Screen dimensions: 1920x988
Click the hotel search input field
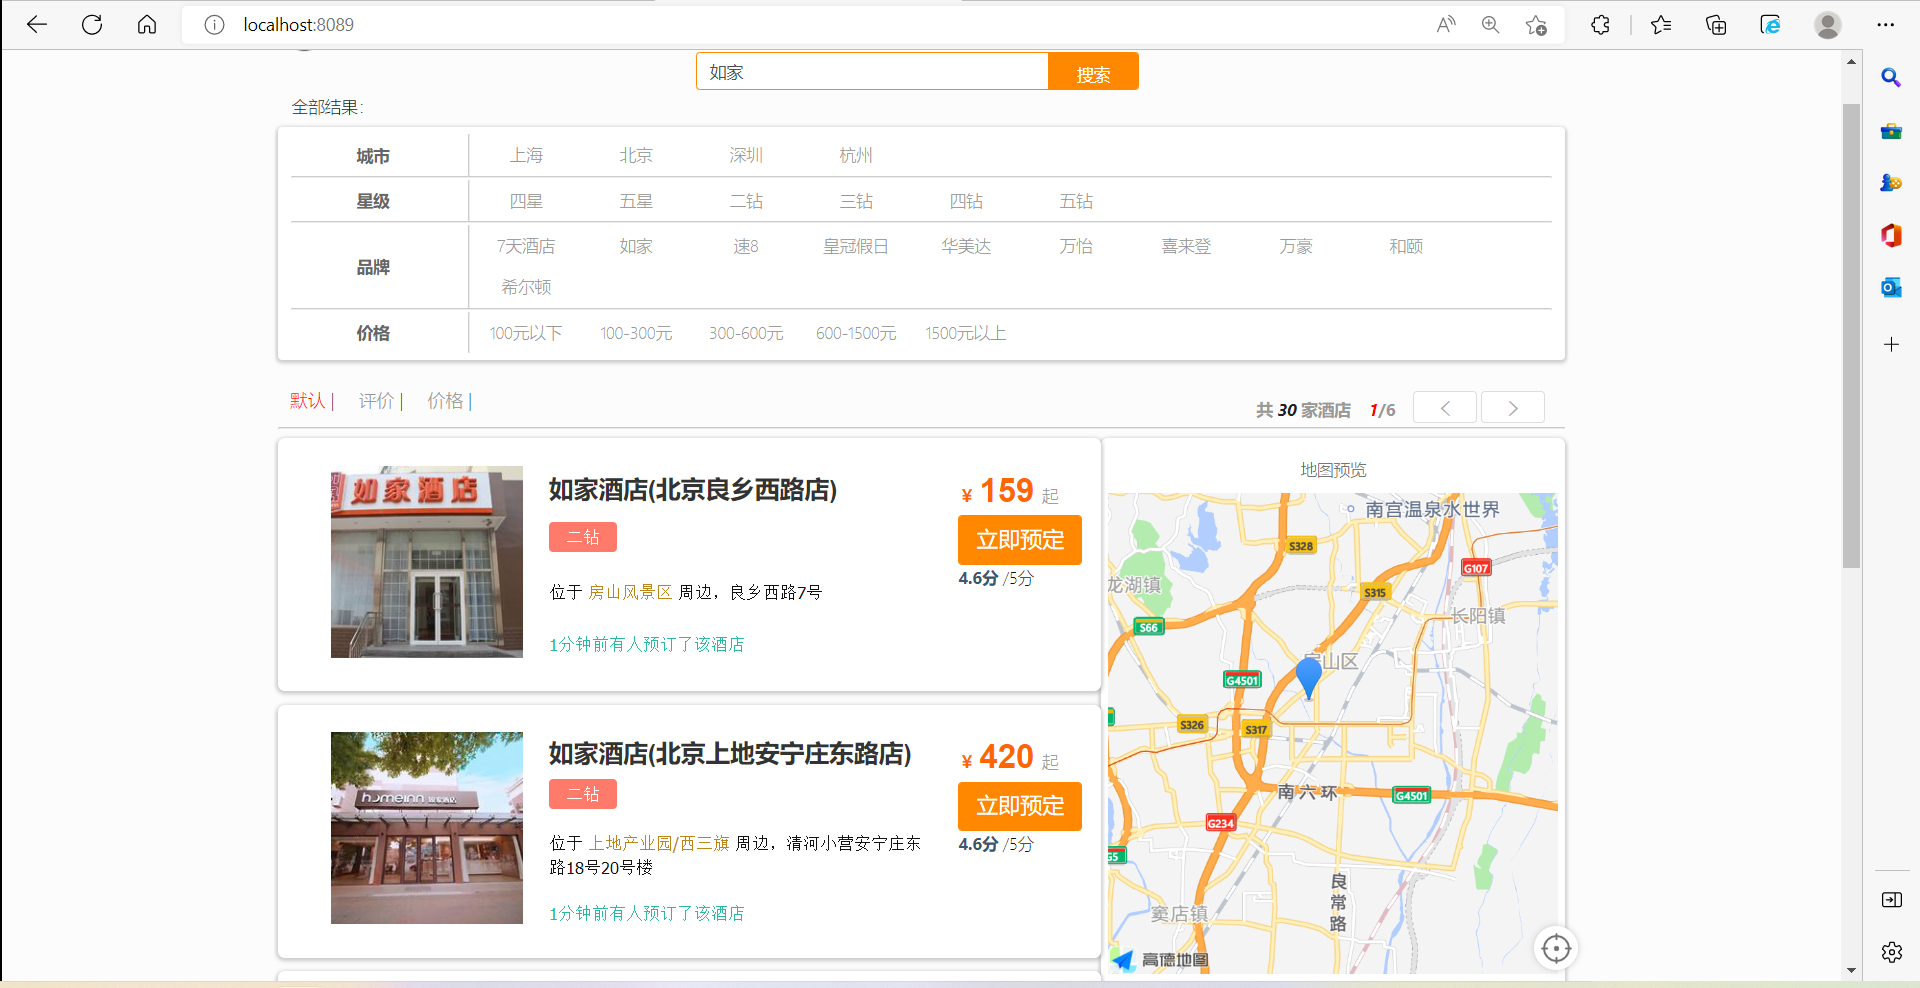[x=872, y=72]
